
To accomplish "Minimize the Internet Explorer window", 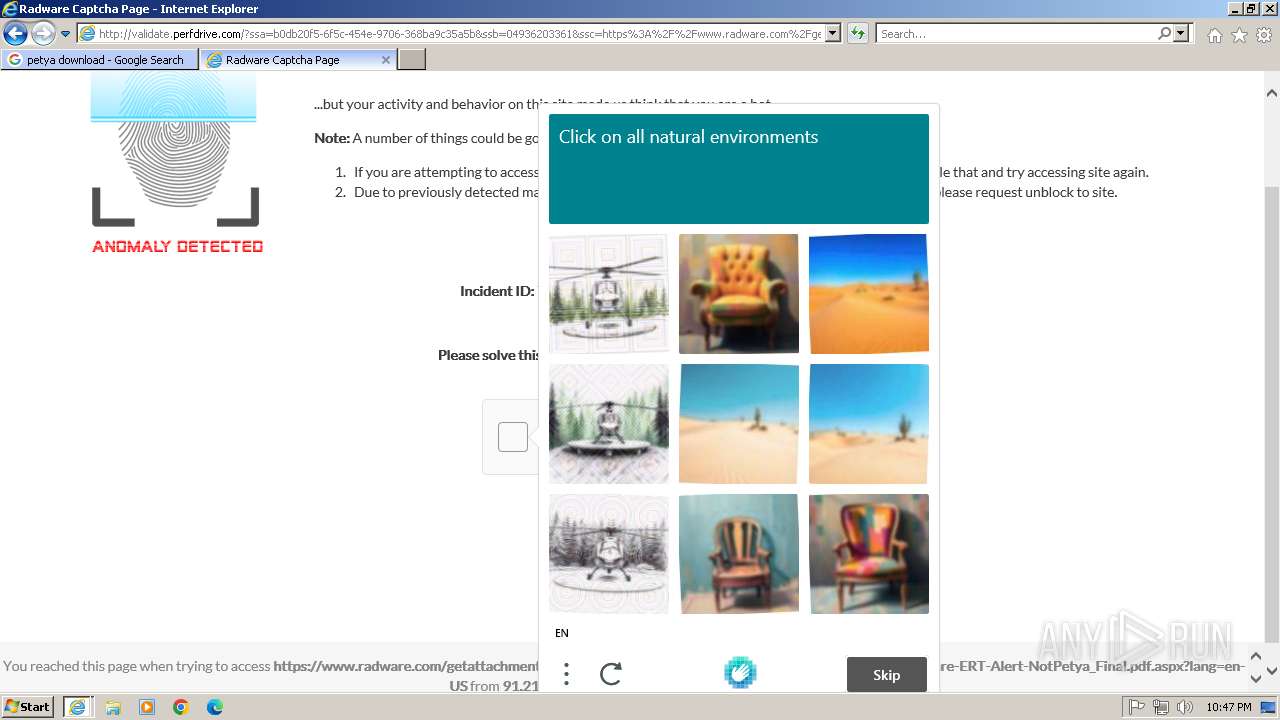I will pyautogui.click(x=1234, y=8).
